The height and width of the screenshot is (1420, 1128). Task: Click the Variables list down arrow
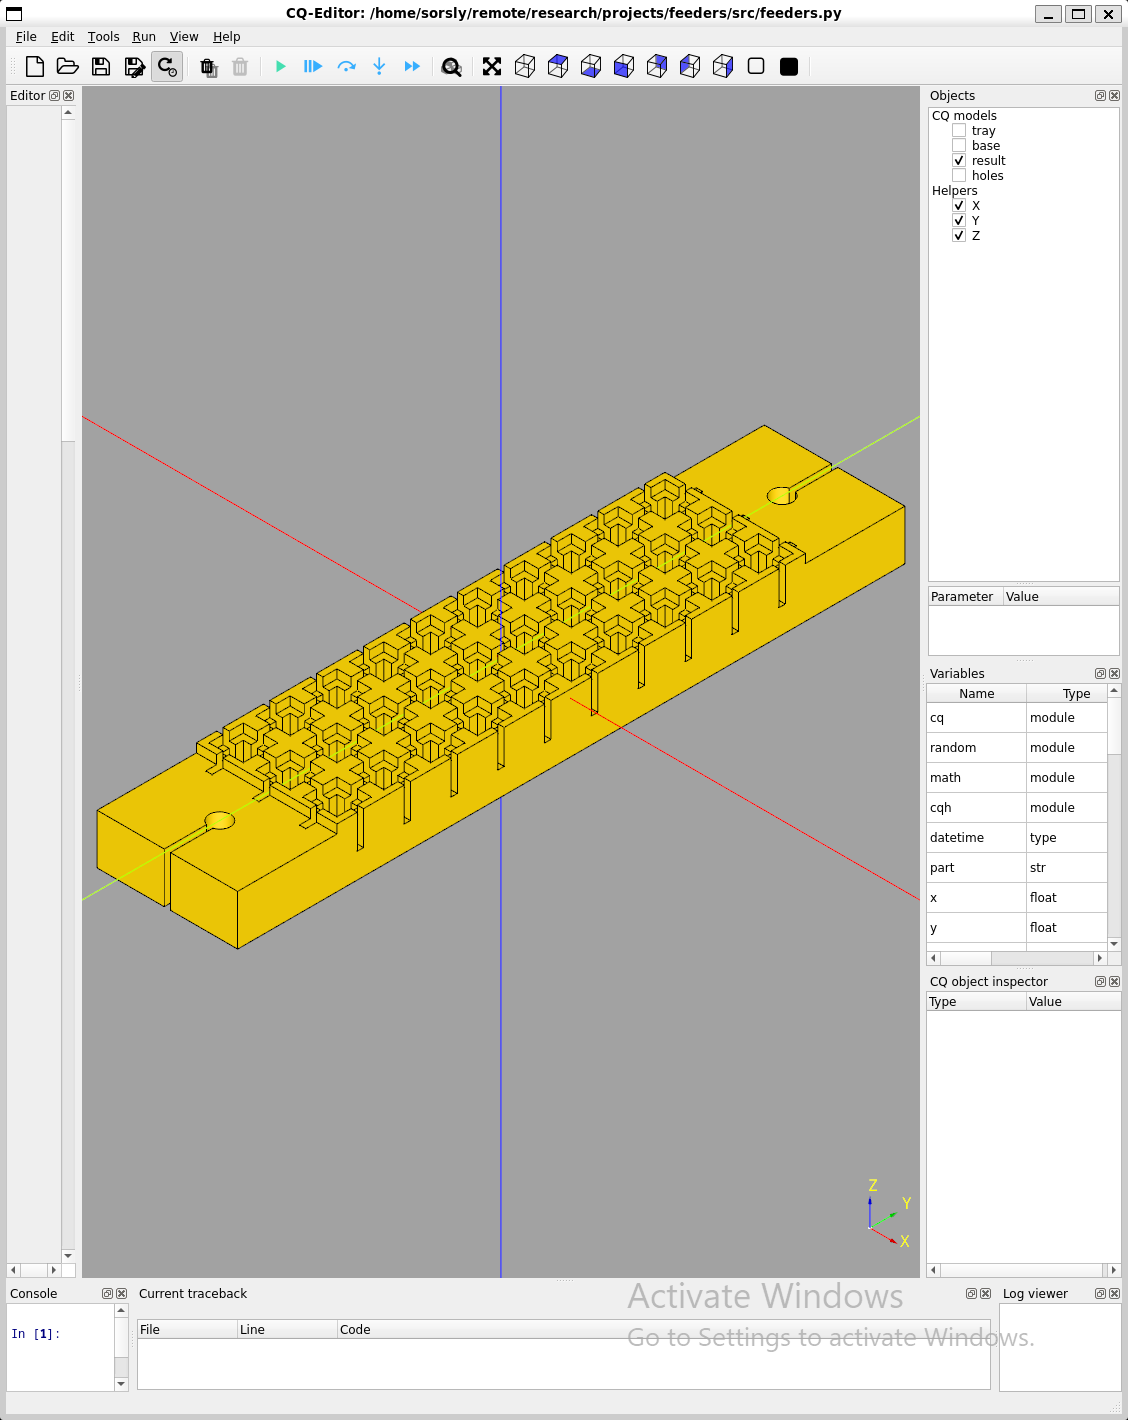pyautogui.click(x=1114, y=944)
